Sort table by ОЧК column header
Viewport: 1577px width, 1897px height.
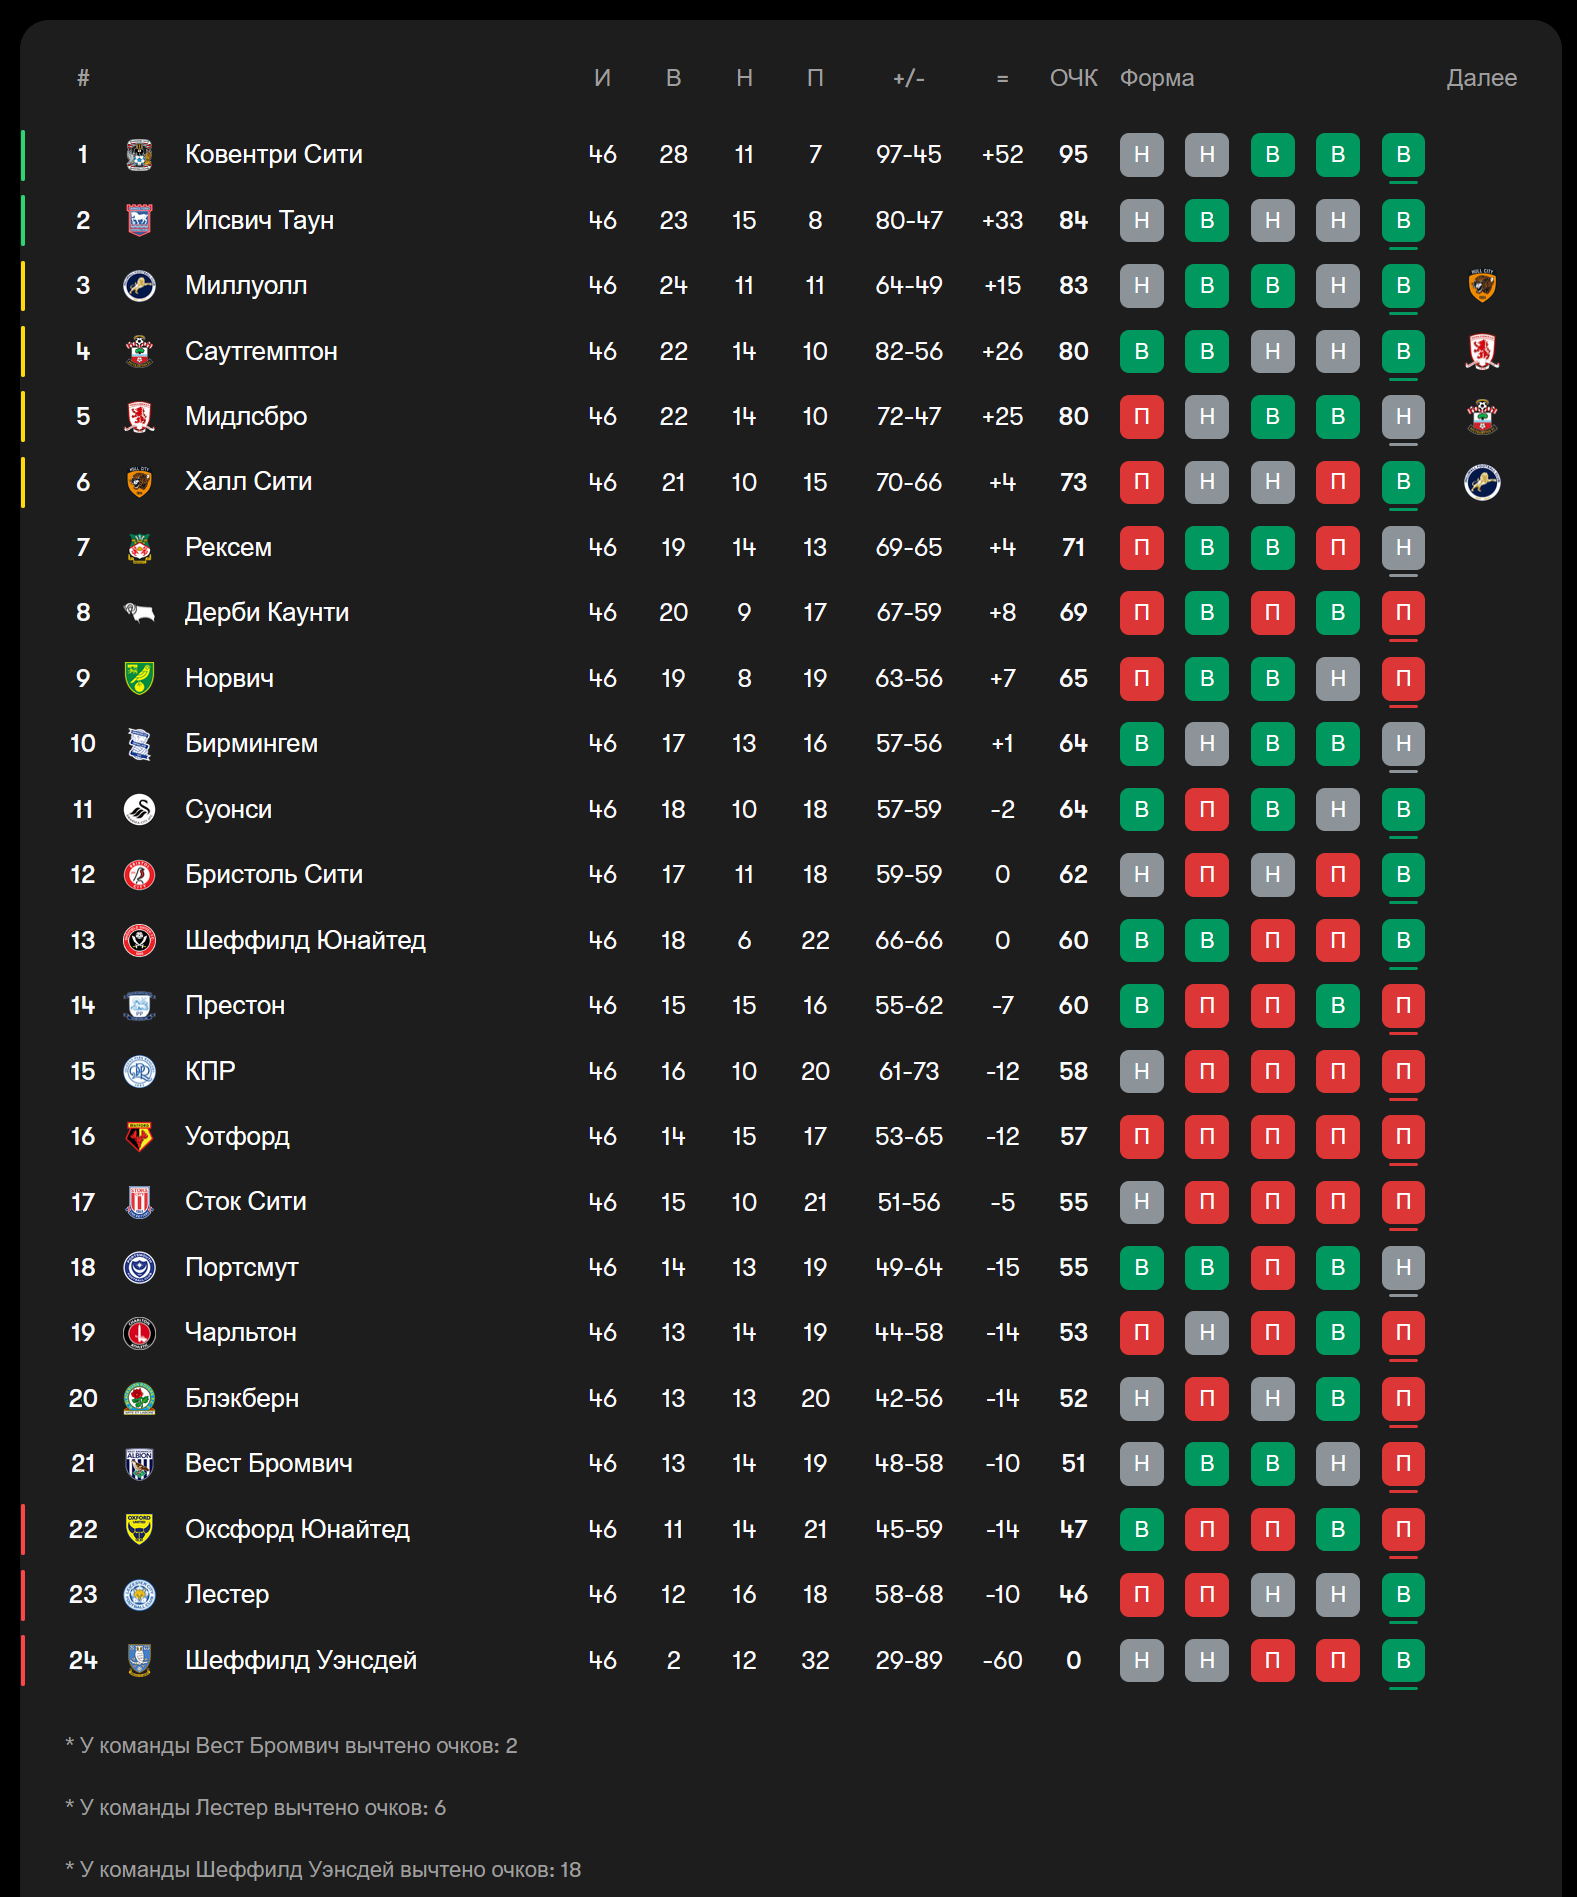point(1073,78)
